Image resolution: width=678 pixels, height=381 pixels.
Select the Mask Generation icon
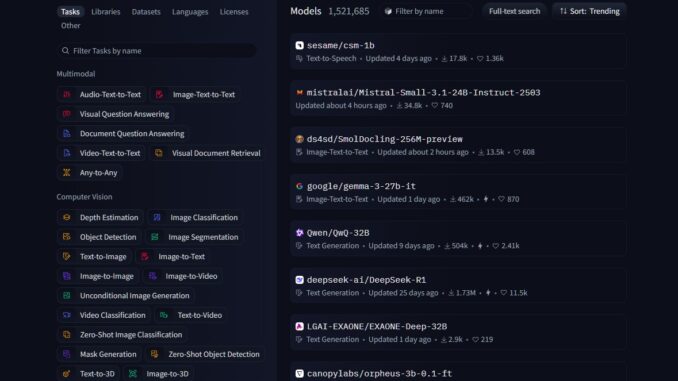pyautogui.click(x=67, y=354)
